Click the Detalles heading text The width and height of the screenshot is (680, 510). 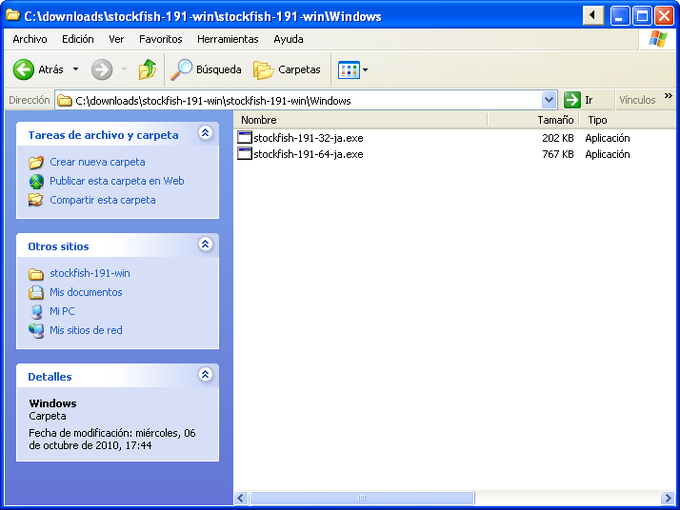click(50, 376)
